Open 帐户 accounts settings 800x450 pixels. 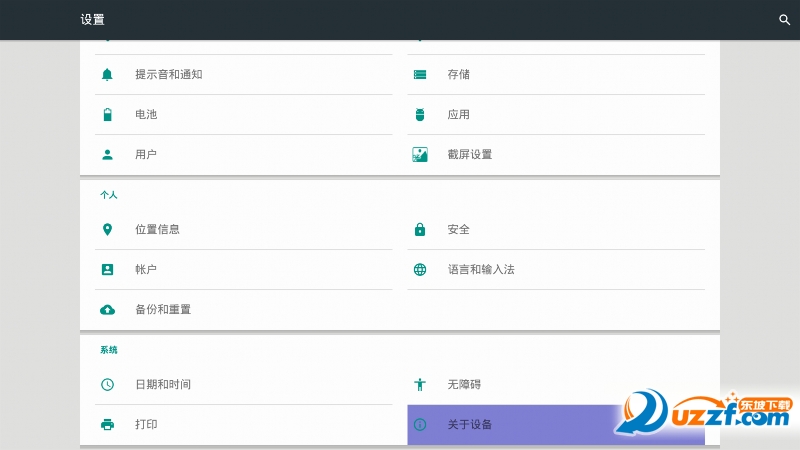pyautogui.click(x=146, y=269)
